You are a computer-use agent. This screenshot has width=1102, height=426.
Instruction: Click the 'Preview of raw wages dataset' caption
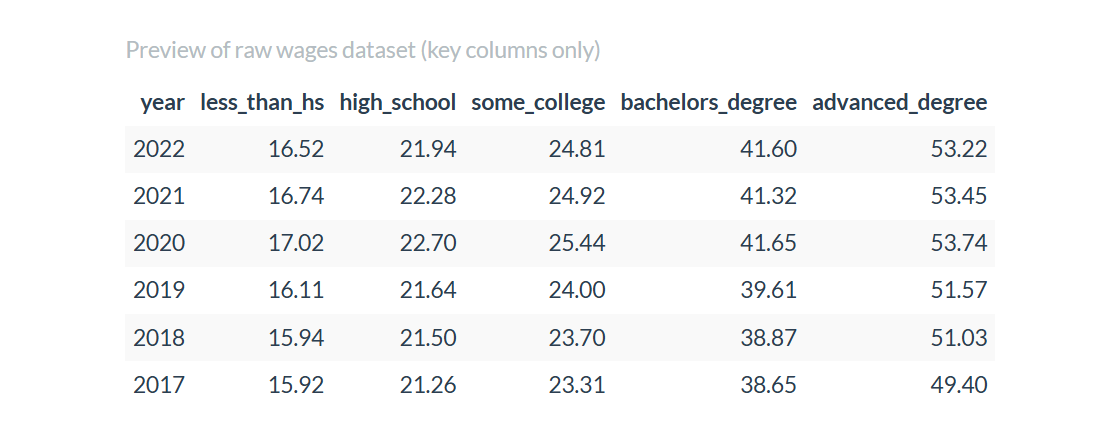pos(363,50)
